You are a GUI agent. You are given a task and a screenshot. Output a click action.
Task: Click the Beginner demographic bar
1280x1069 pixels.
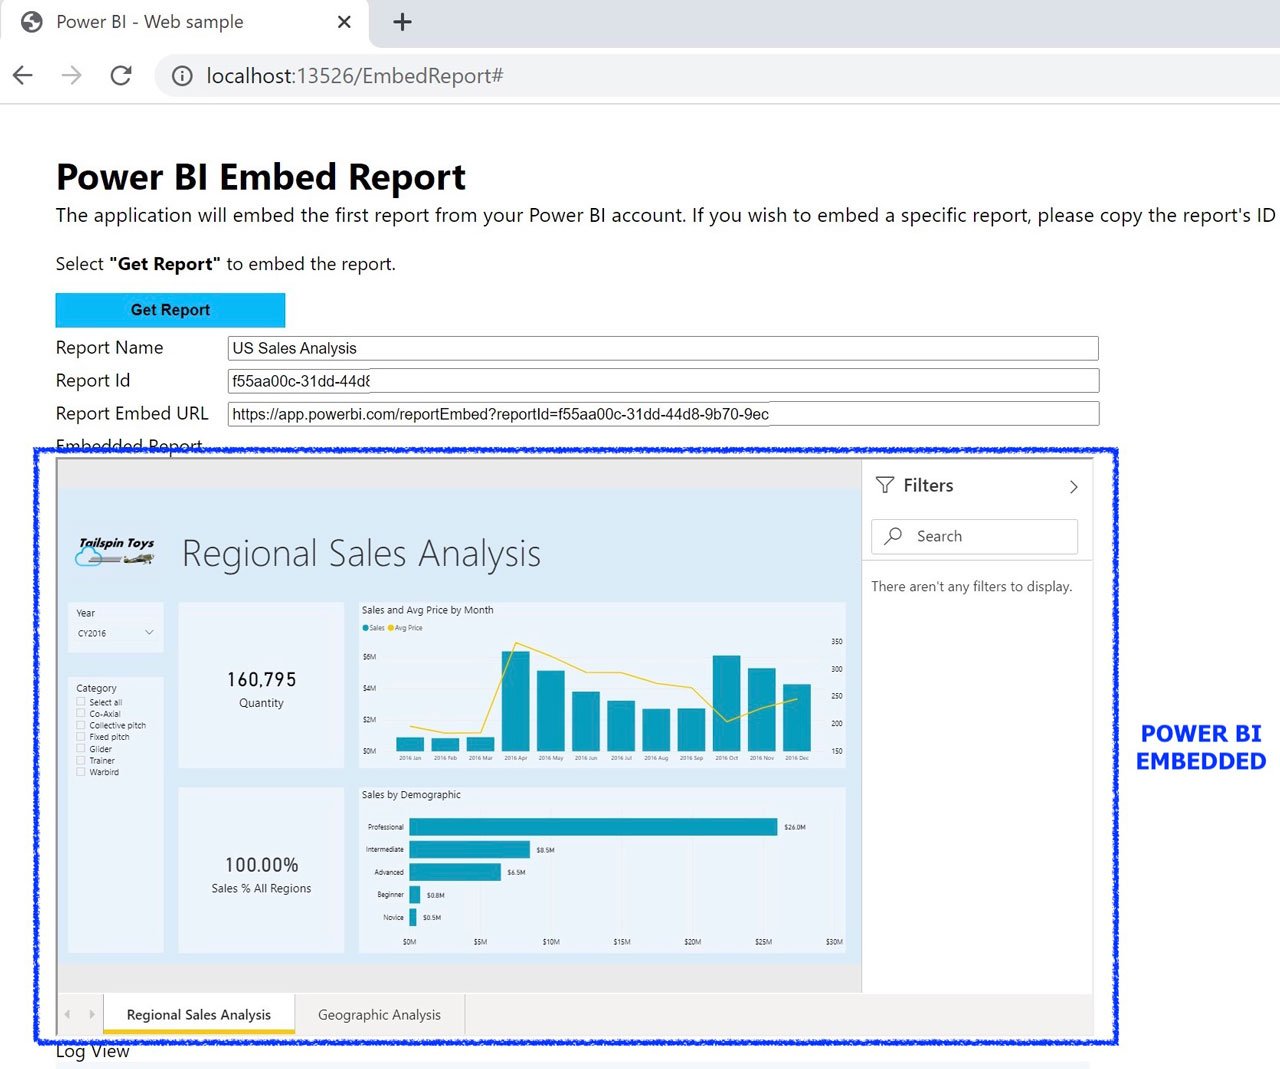(415, 895)
